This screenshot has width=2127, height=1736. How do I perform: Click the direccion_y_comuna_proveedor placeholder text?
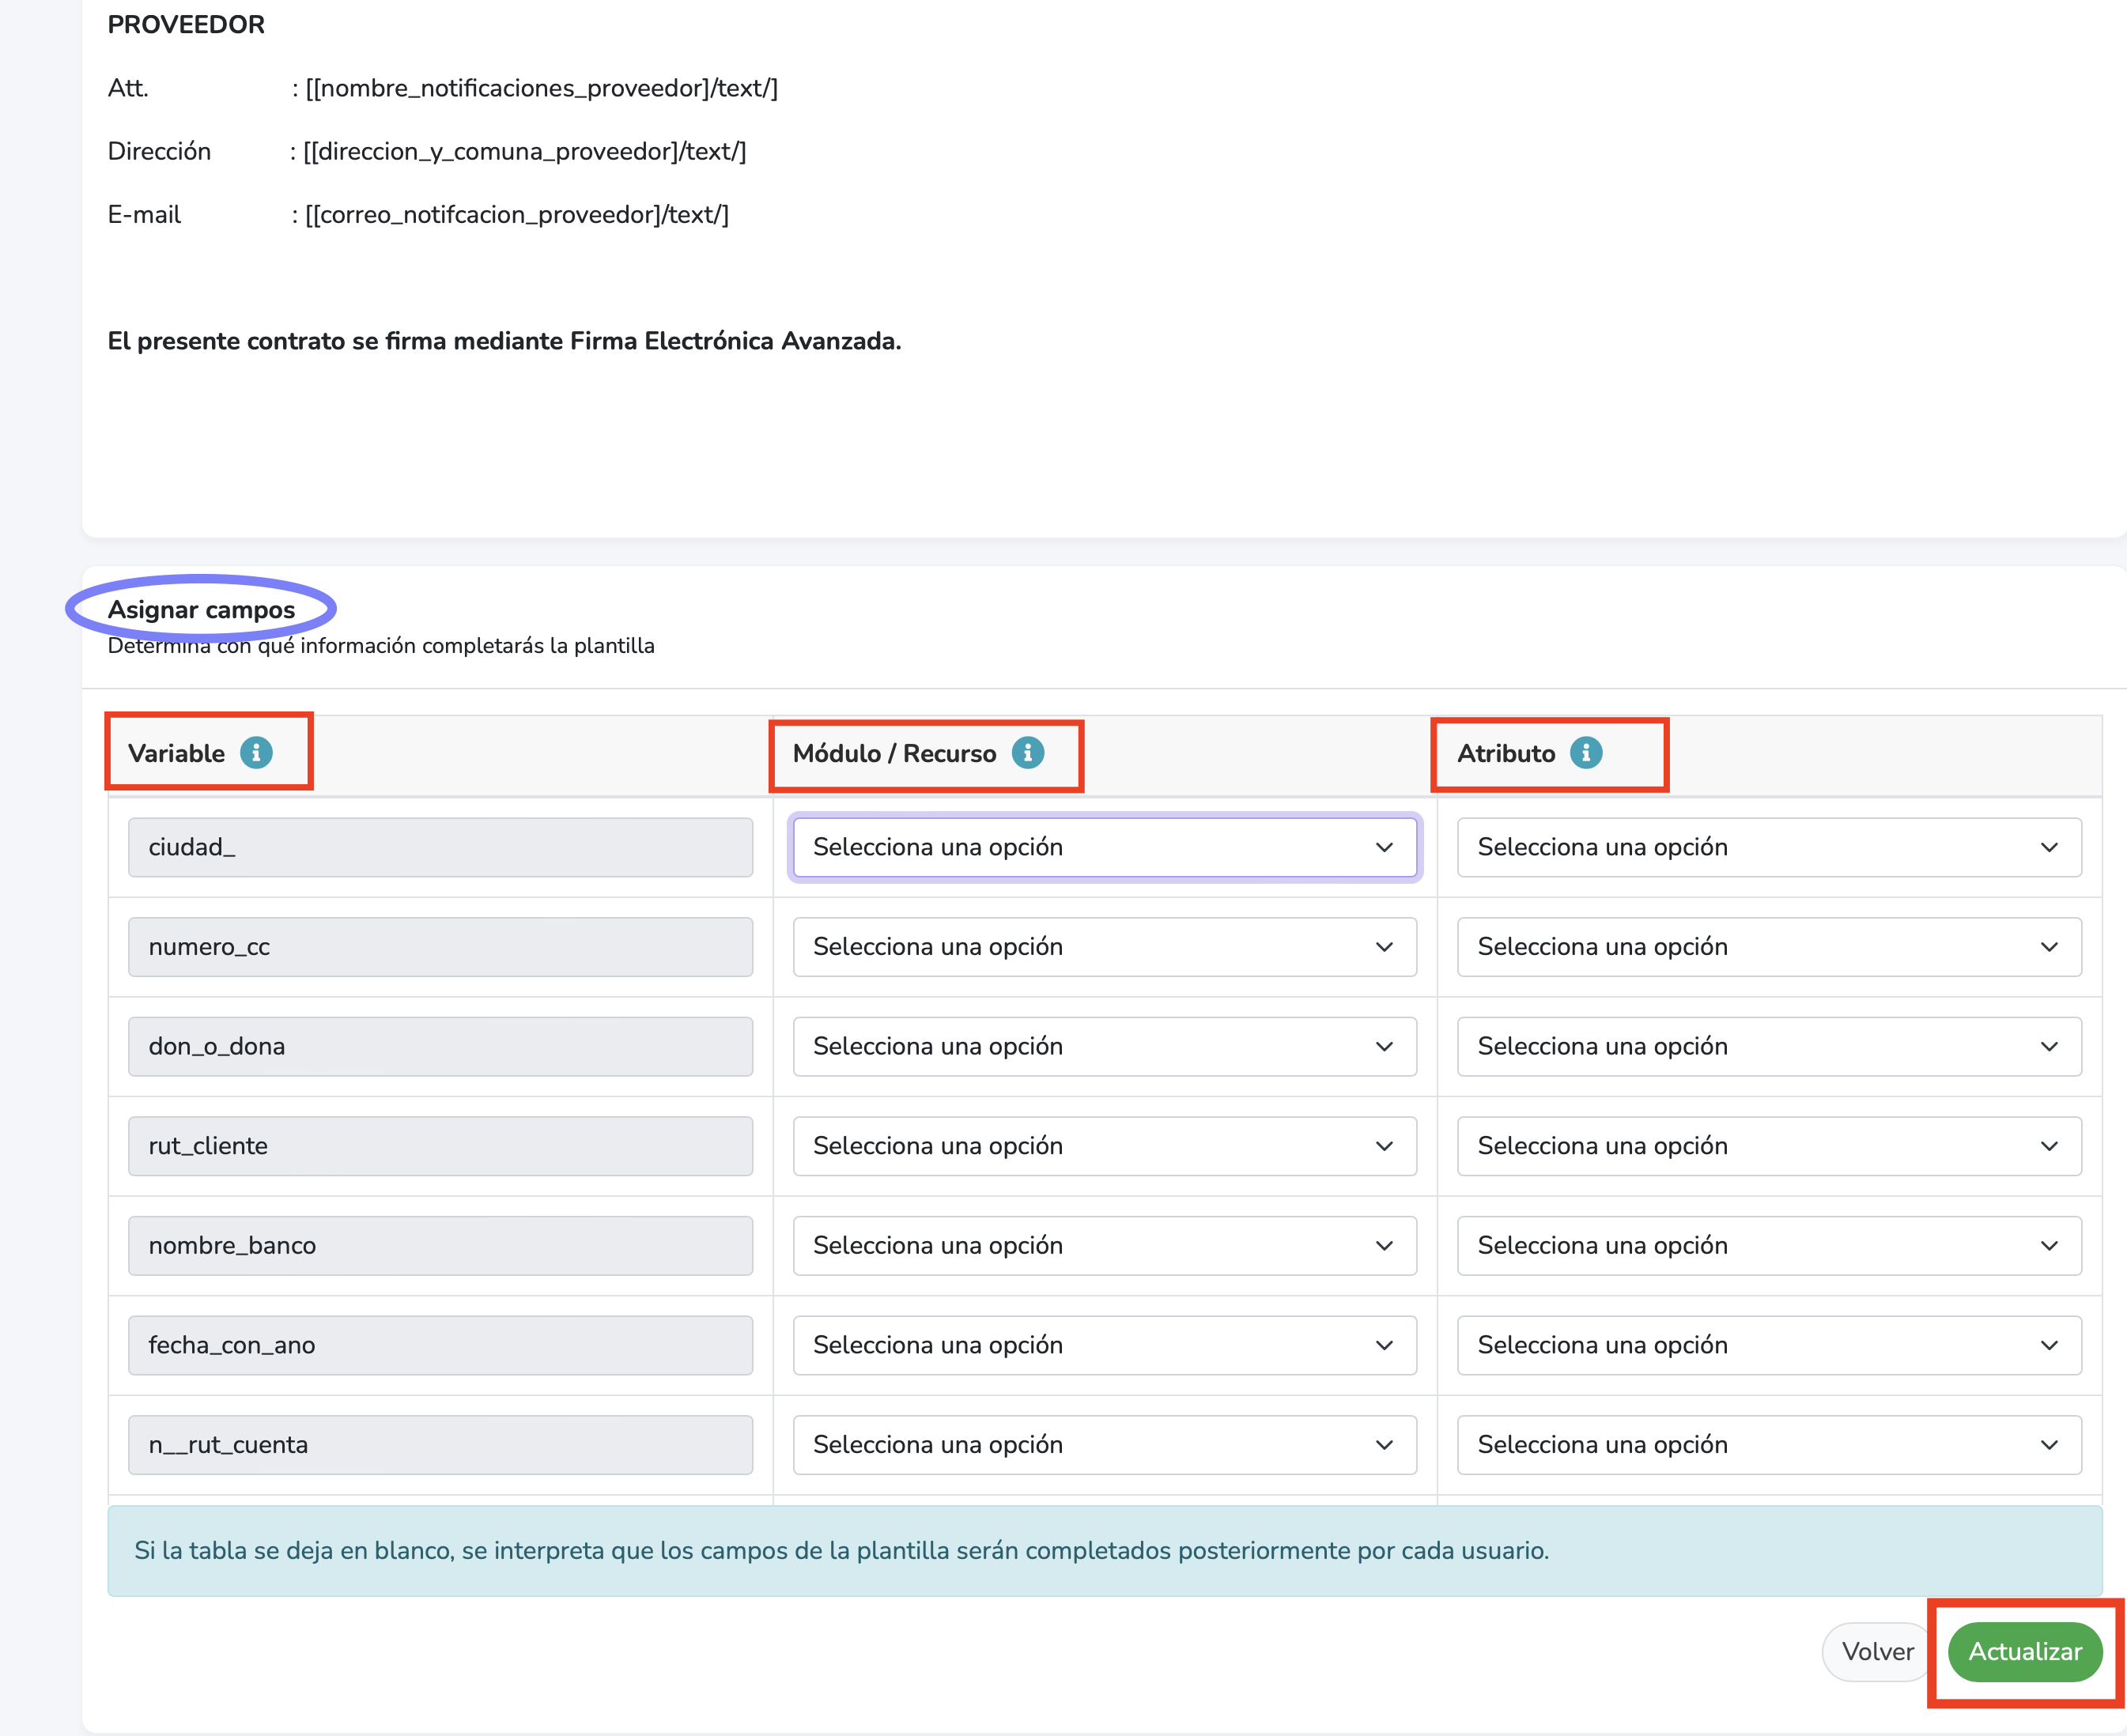click(524, 151)
